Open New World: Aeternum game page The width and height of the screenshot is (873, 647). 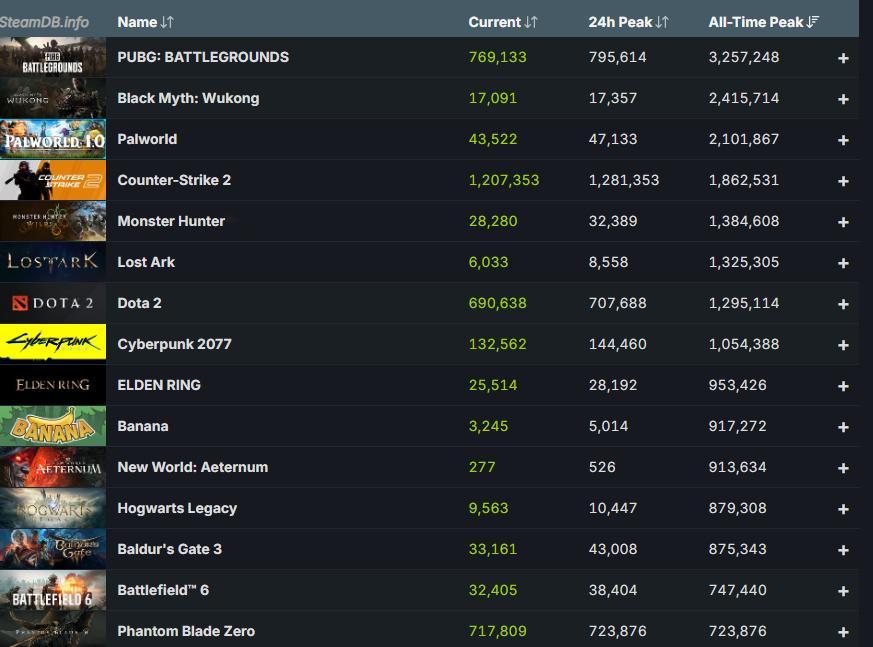click(193, 468)
